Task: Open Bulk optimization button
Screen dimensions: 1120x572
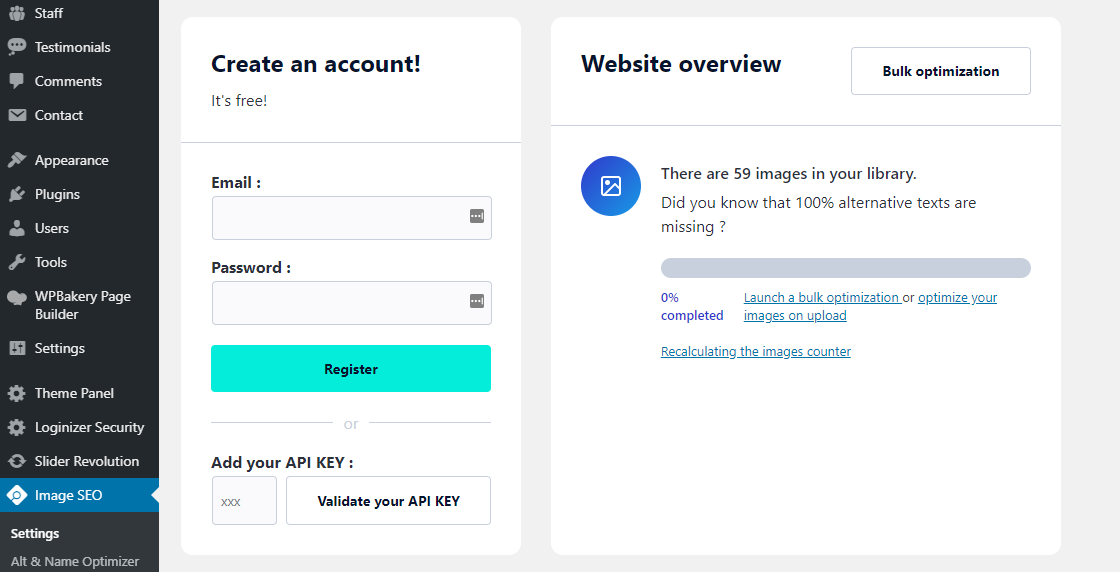Action: pyautogui.click(x=940, y=71)
